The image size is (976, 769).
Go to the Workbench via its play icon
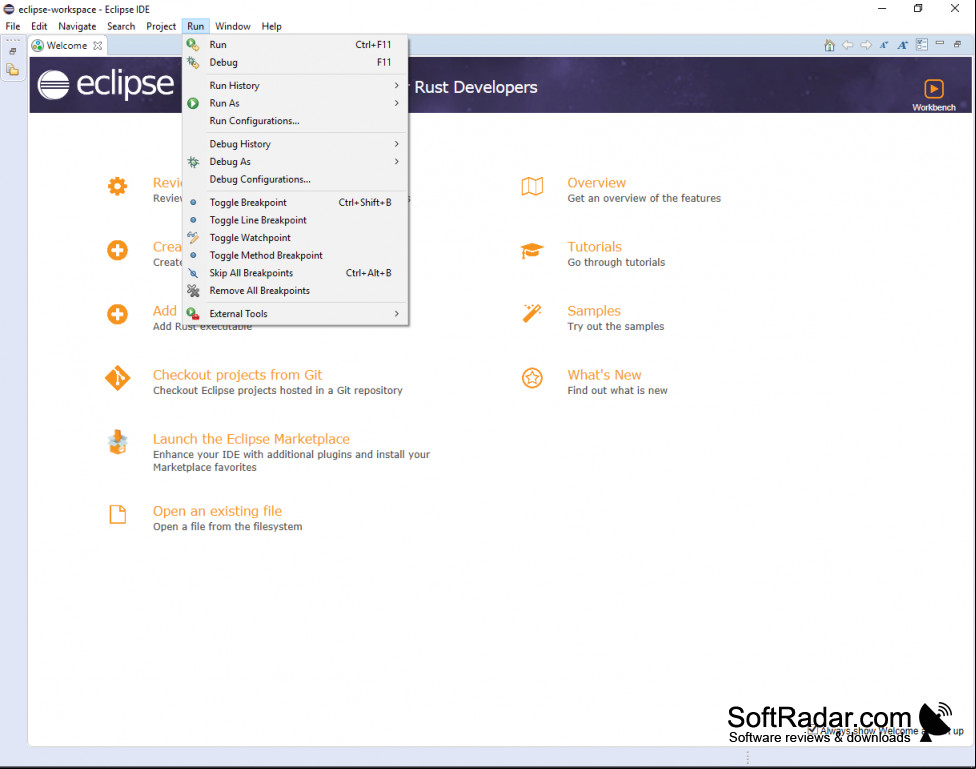(934, 89)
